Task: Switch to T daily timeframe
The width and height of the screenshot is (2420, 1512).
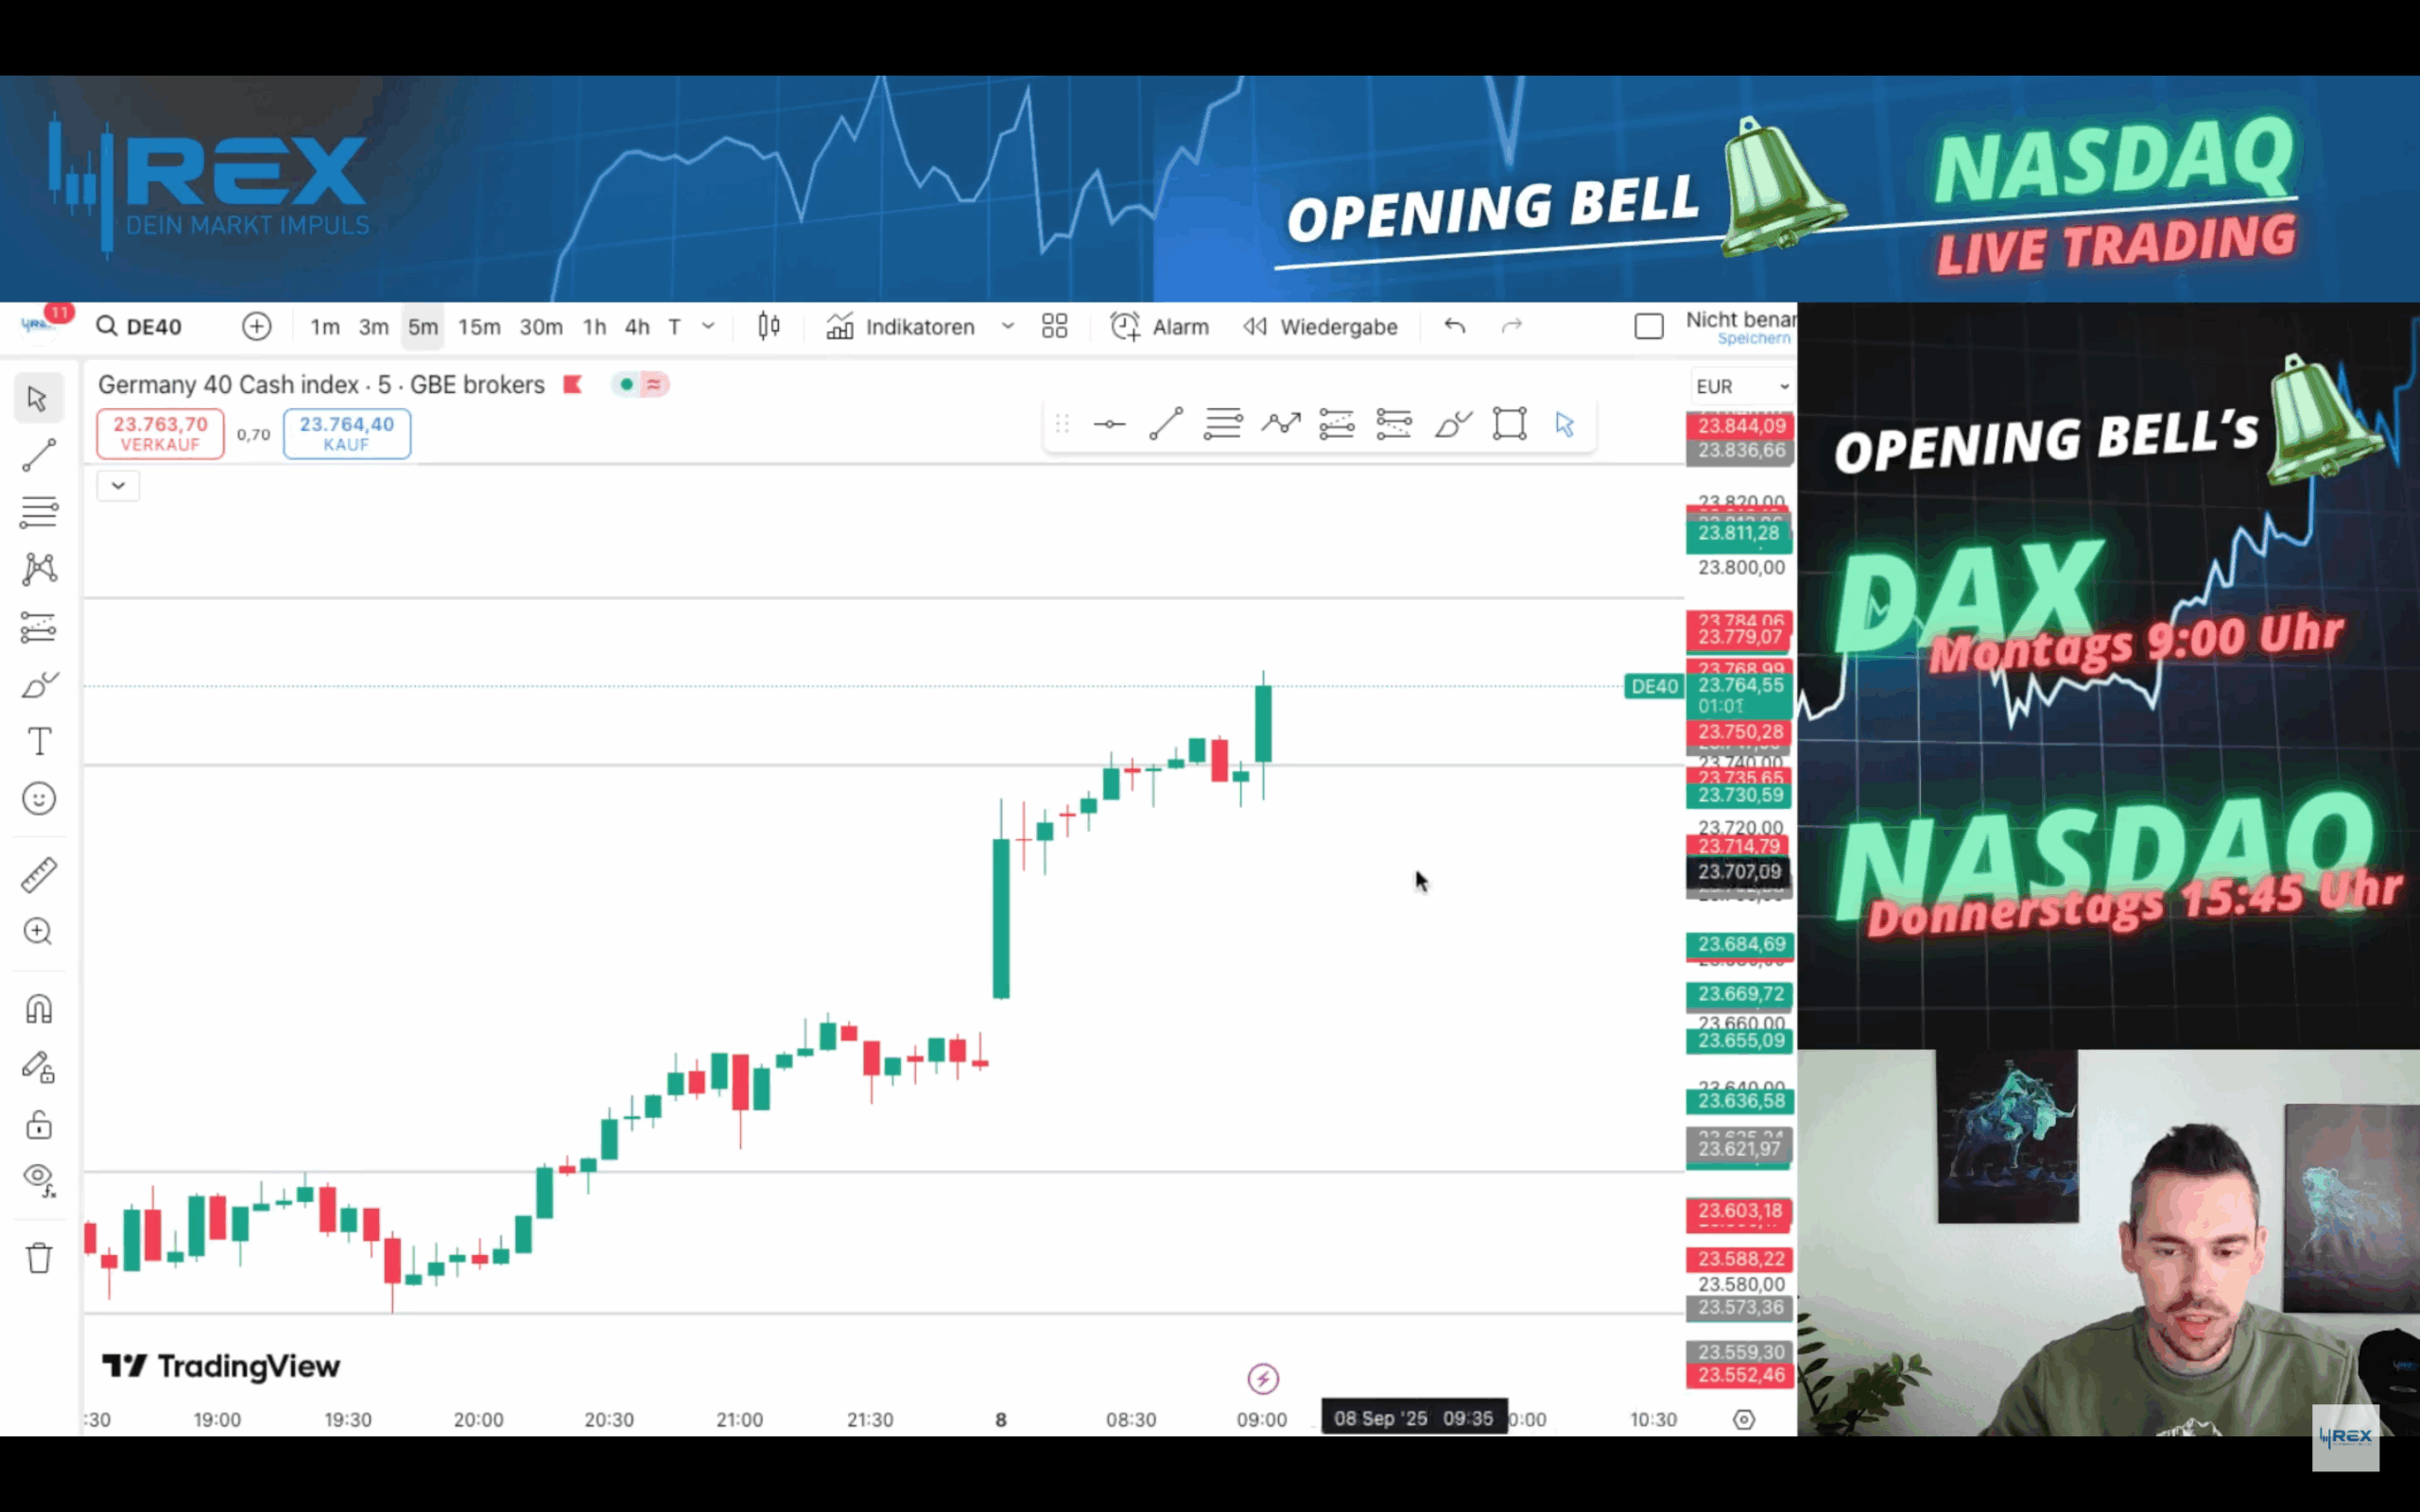Action: (x=675, y=327)
